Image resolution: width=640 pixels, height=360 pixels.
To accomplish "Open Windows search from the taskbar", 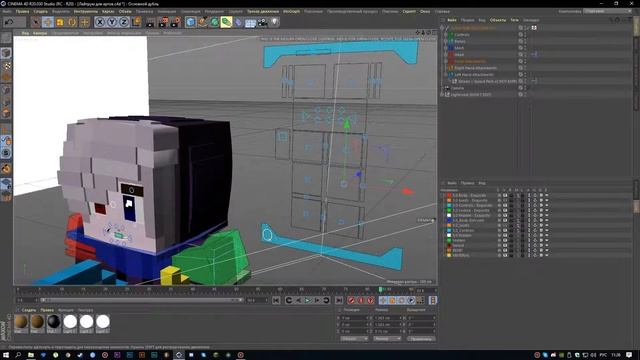I will click(x=18, y=355).
